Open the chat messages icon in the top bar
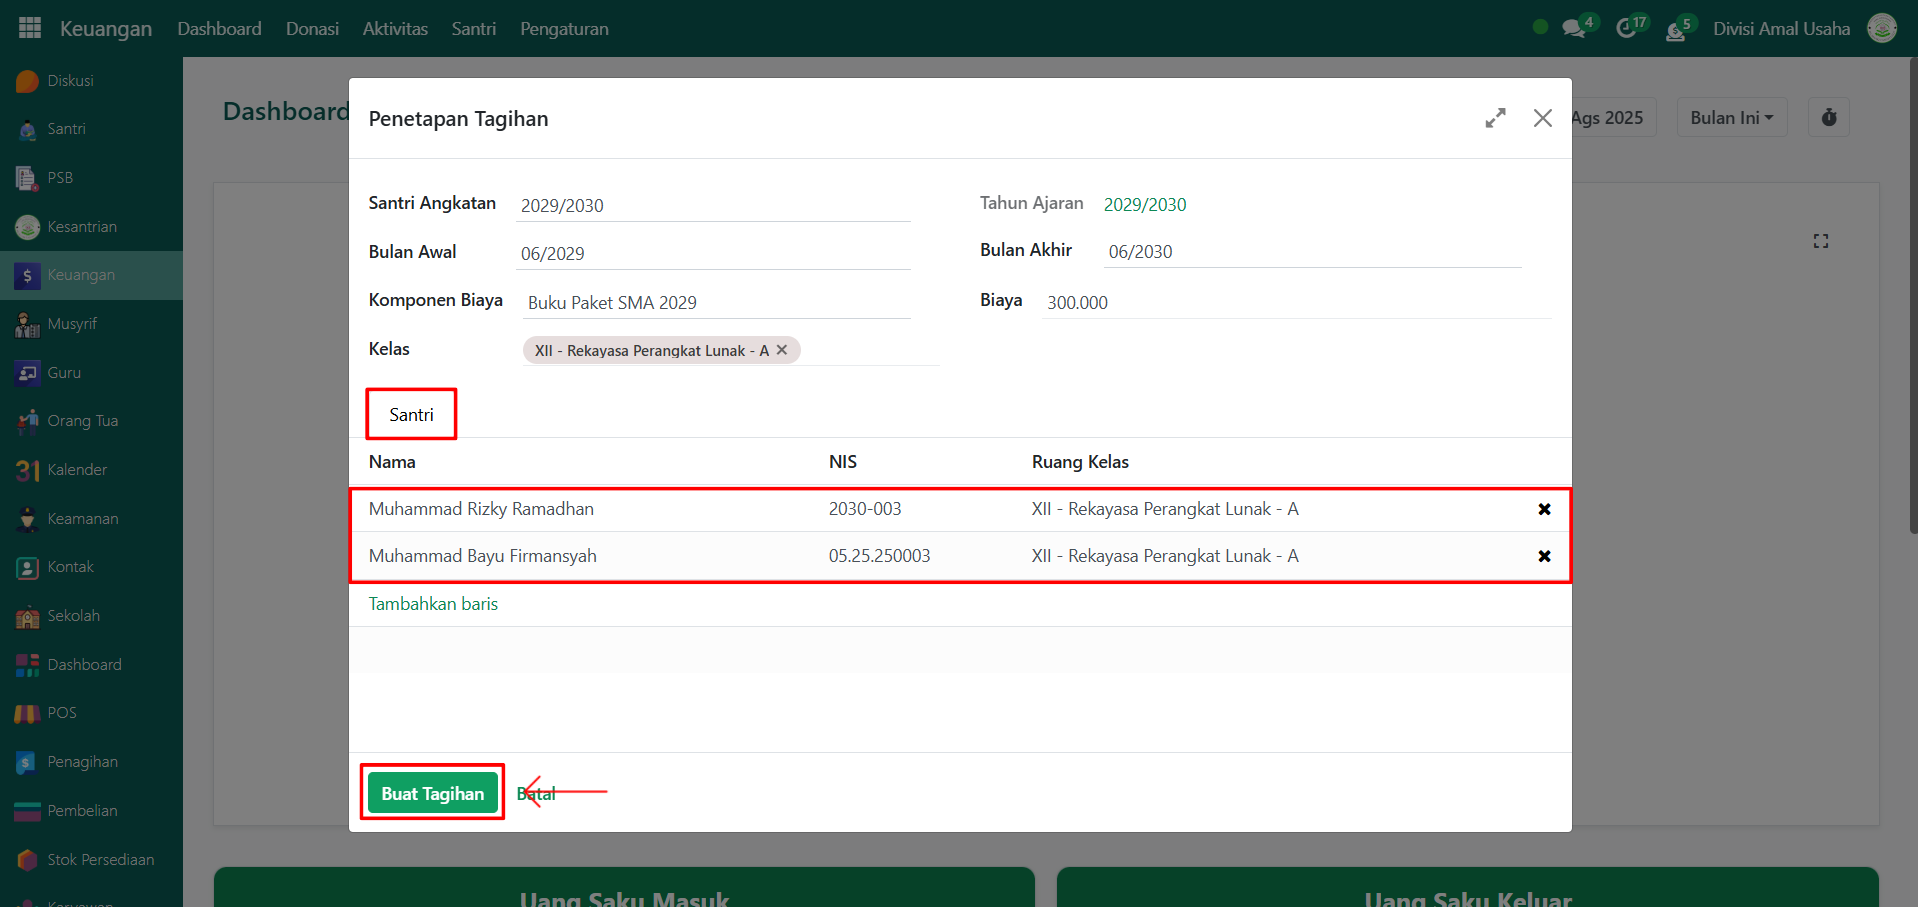 (1574, 28)
